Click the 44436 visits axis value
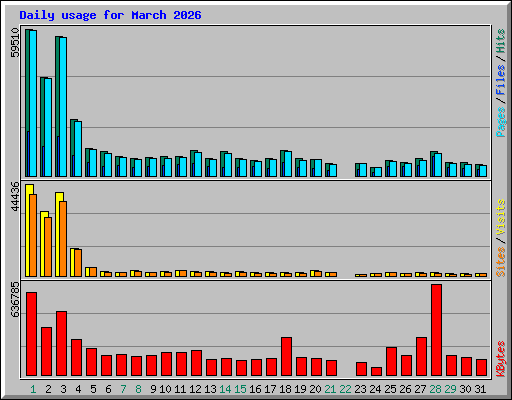512x400 pixels. click(15, 197)
